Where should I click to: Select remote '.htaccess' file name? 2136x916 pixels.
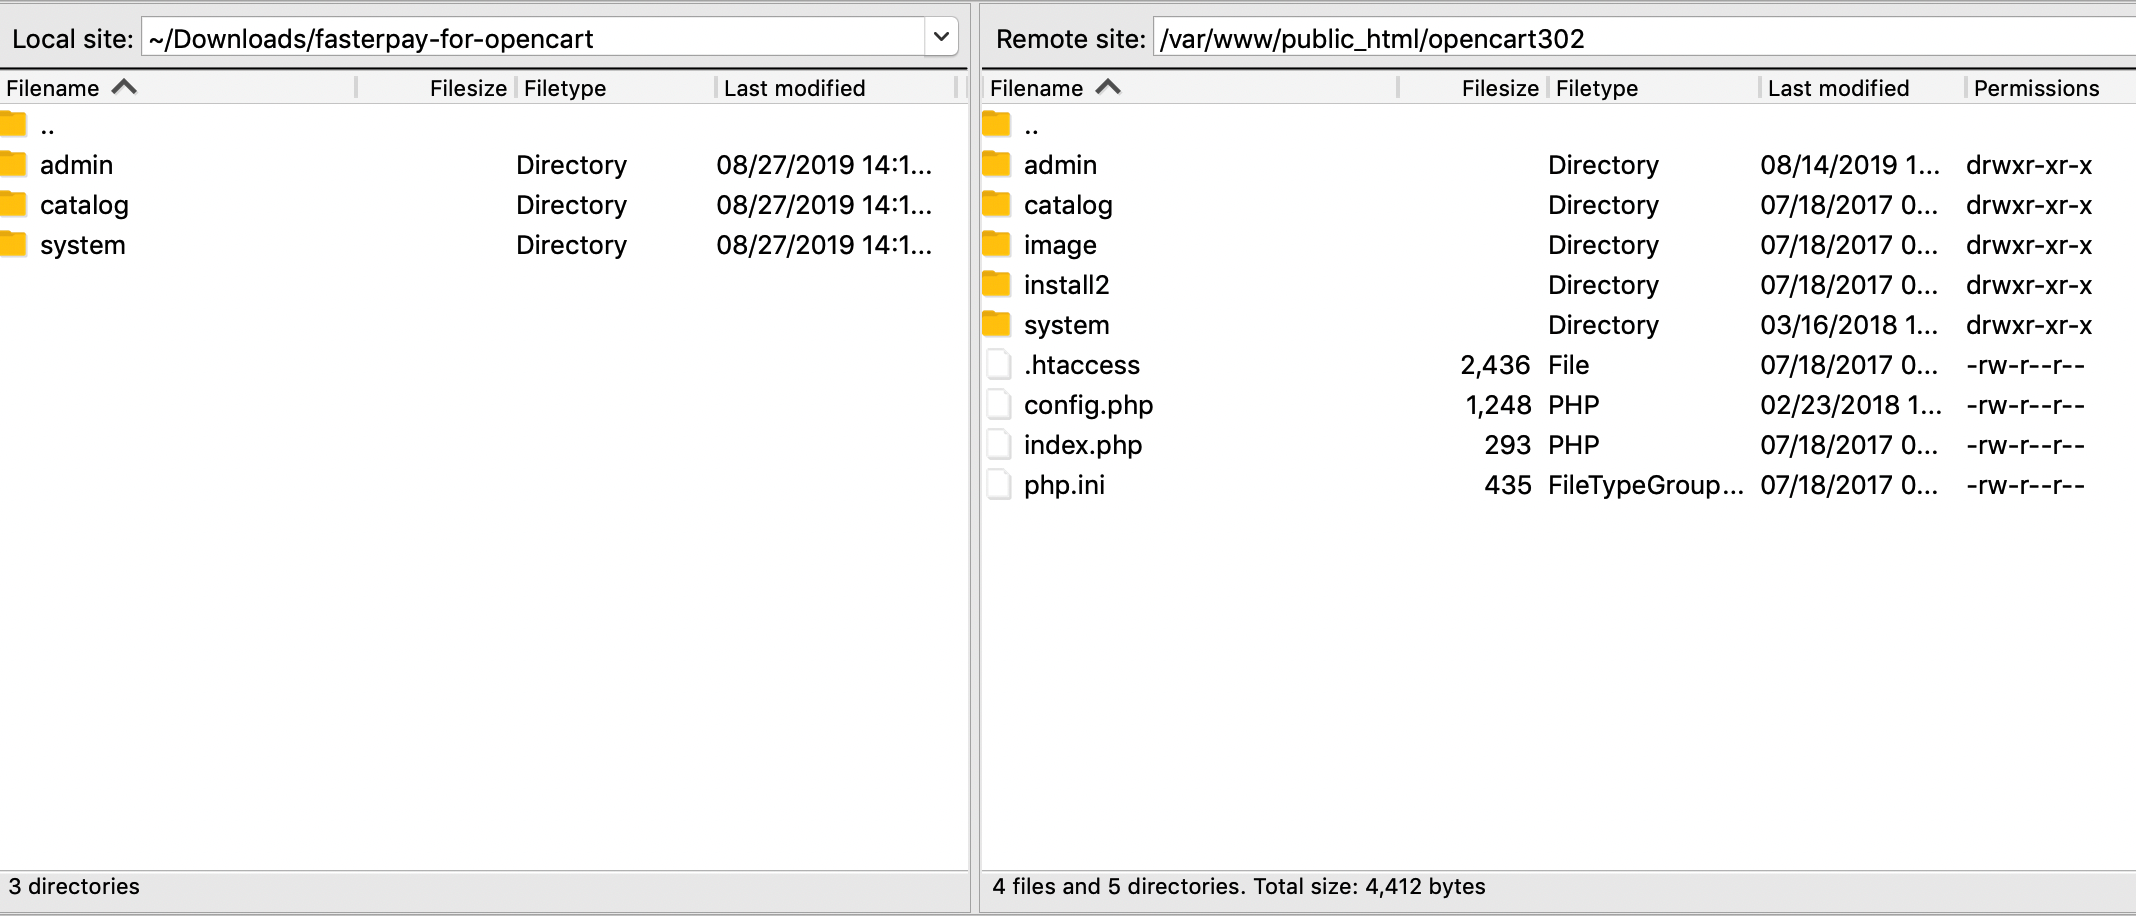1081,365
